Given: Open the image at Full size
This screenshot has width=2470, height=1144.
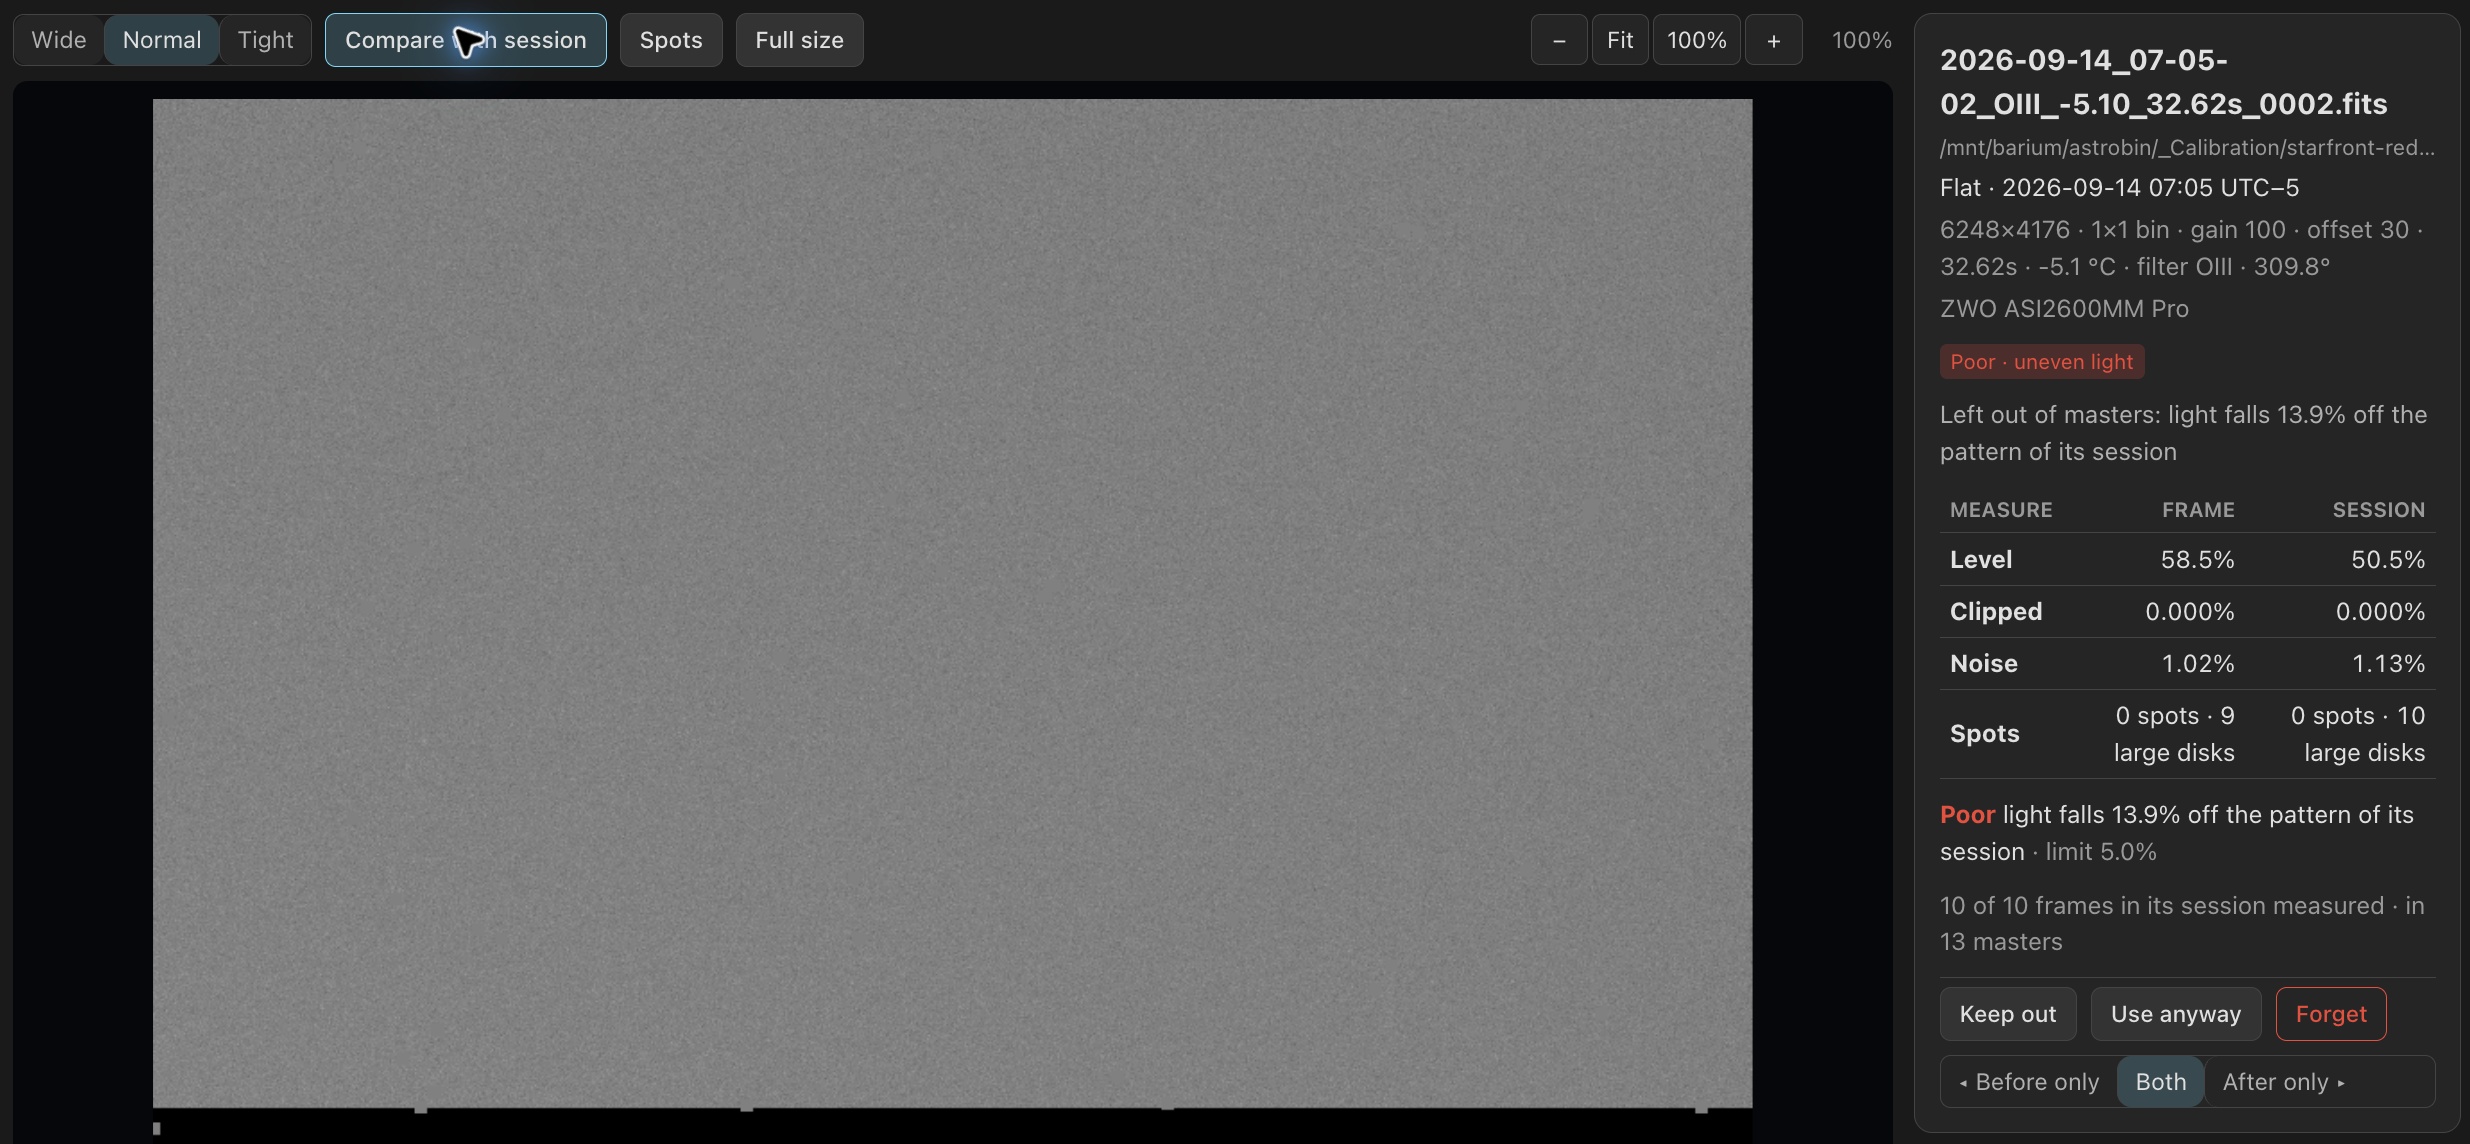Looking at the screenshot, I should click(799, 40).
